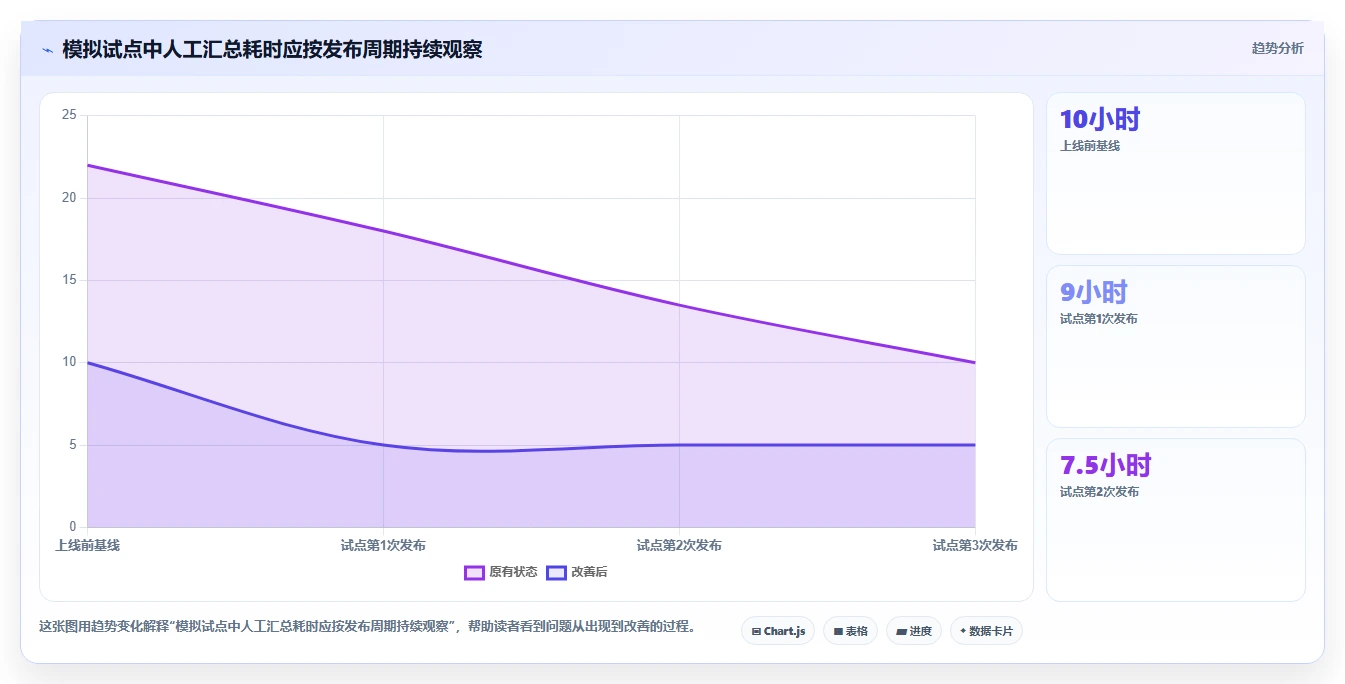This screenshot has width=1345, height=684.
Task: Toggle the 改善后 legend swatch
Action: coord(556,572)
